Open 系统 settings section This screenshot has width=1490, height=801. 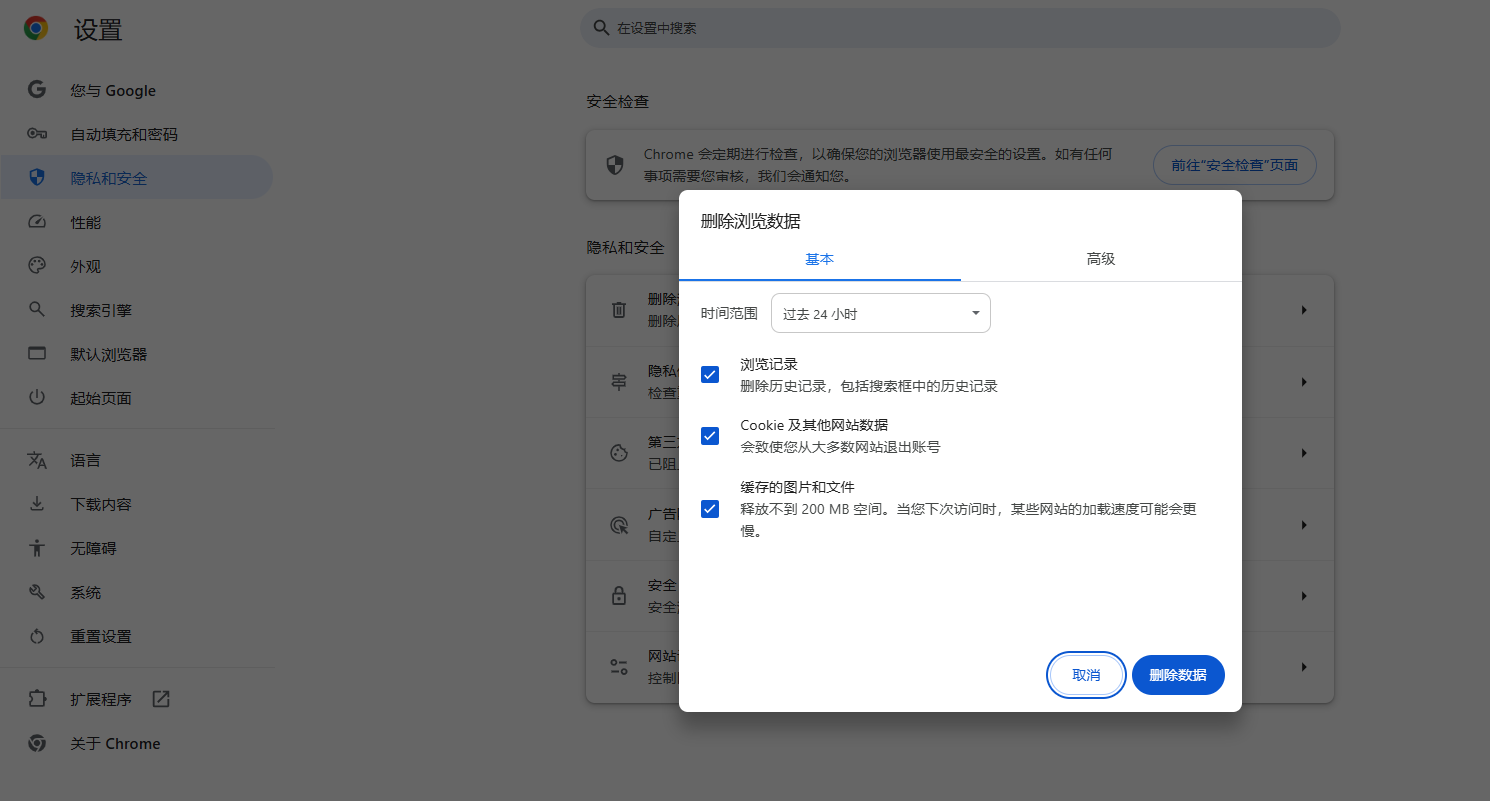(136, 592)
